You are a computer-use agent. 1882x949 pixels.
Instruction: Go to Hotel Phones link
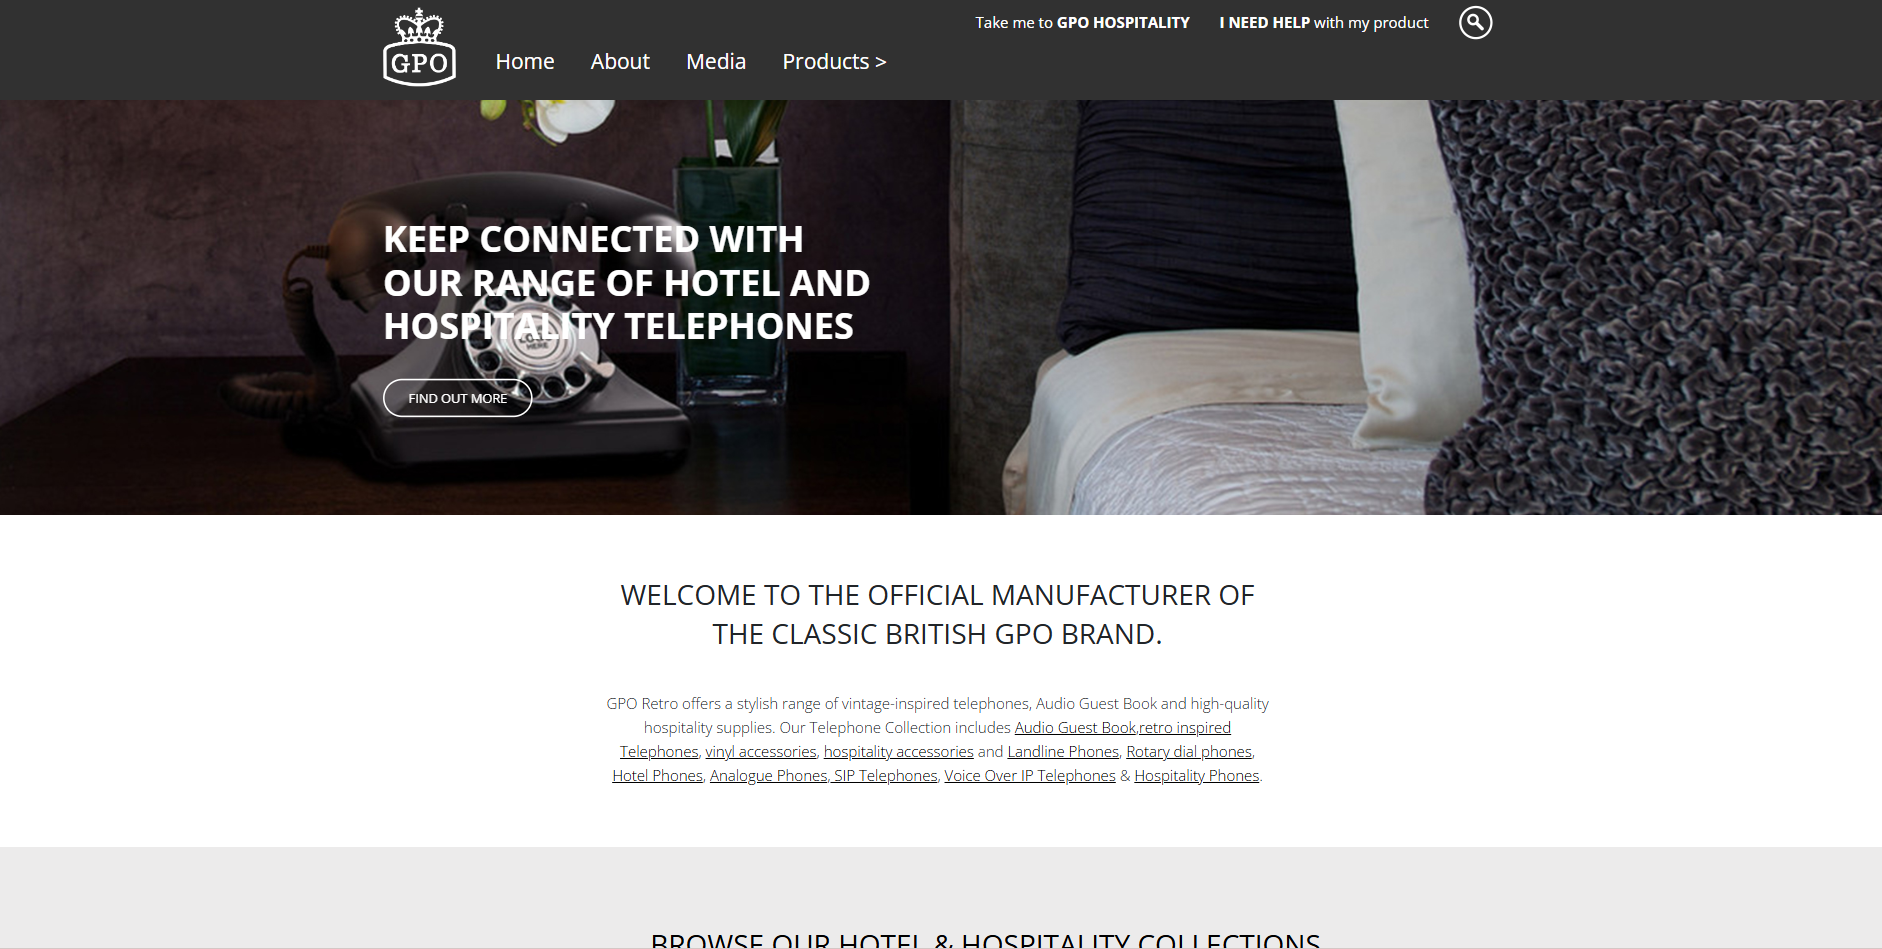(x=657, y=776)
